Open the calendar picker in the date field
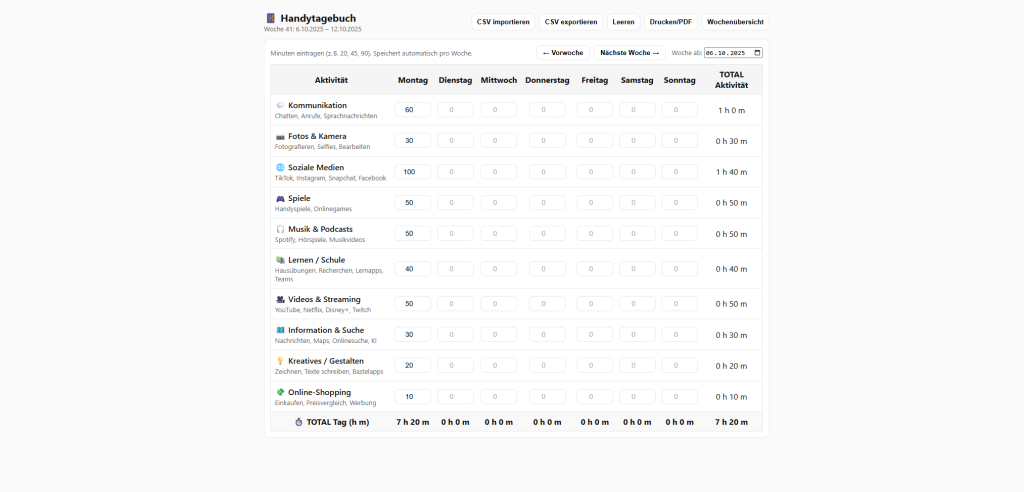This screenshot has height=492, width=1024. click(x=757, y=53)
